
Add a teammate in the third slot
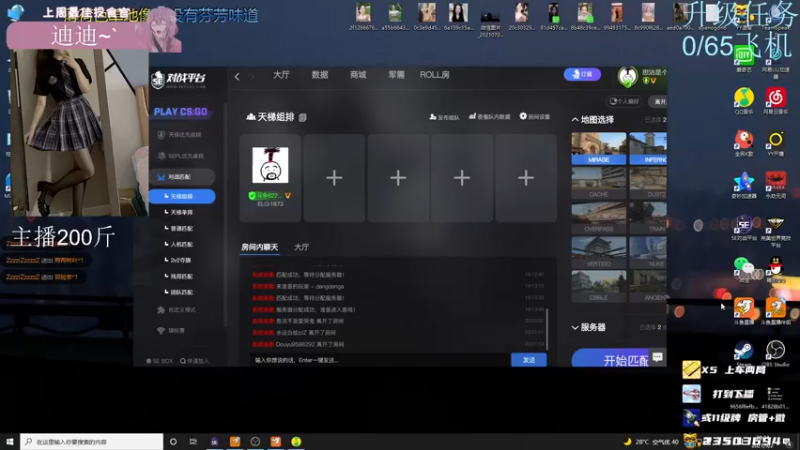tap(398, 178)
